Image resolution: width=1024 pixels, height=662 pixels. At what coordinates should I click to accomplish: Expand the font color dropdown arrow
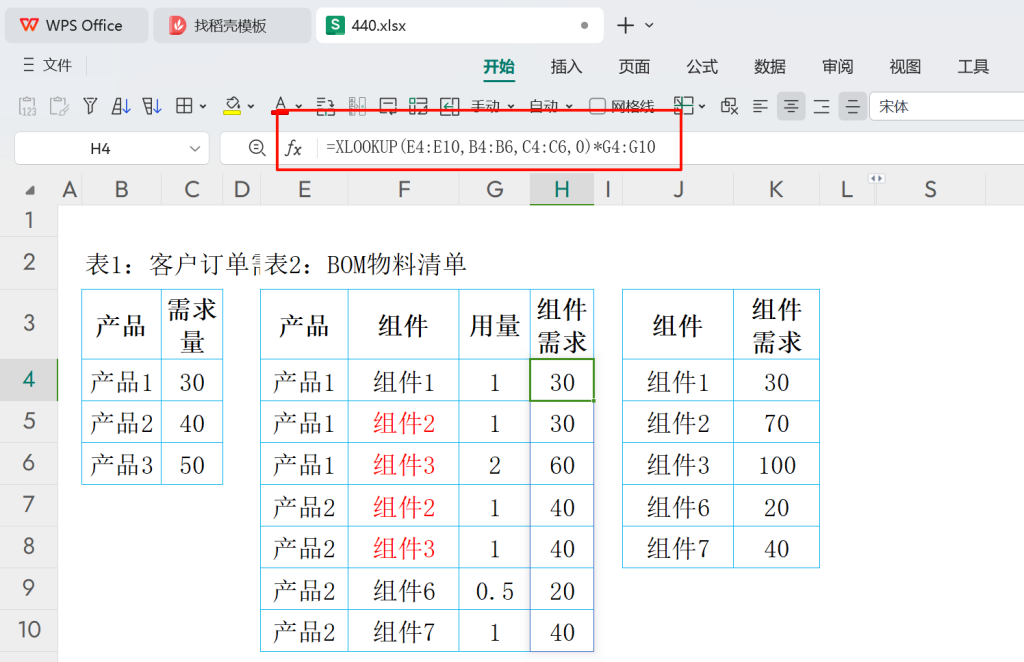click(x=298, y=106)
